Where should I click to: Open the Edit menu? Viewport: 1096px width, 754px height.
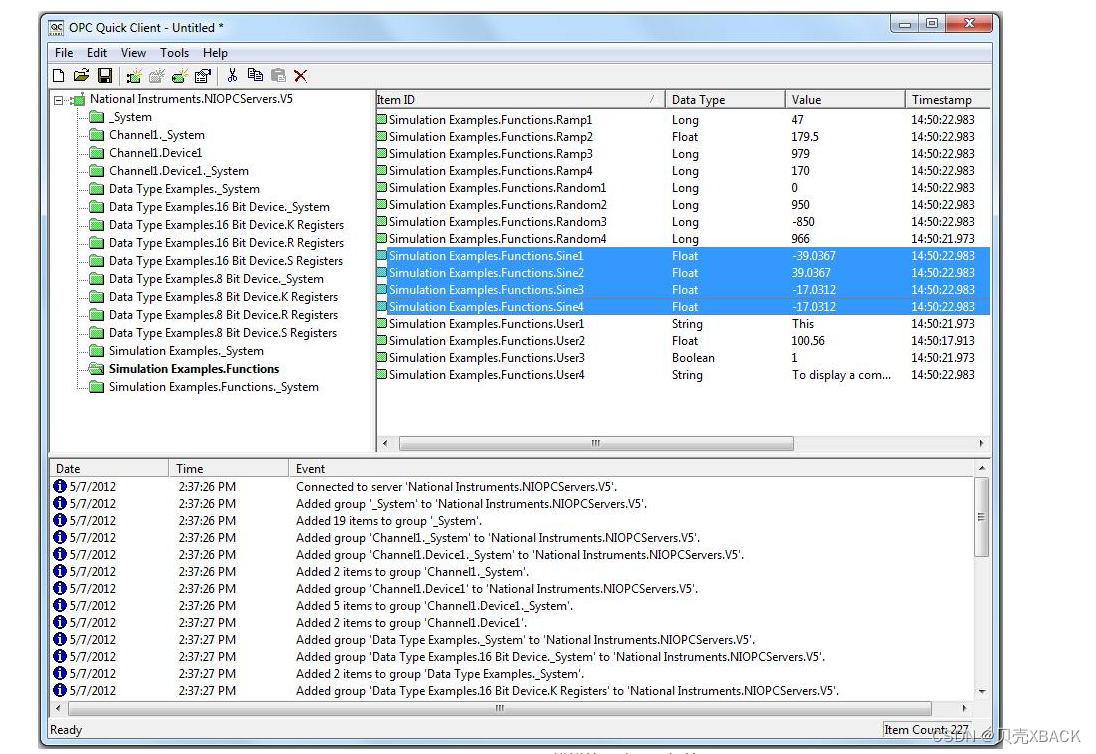coord(96,53)
